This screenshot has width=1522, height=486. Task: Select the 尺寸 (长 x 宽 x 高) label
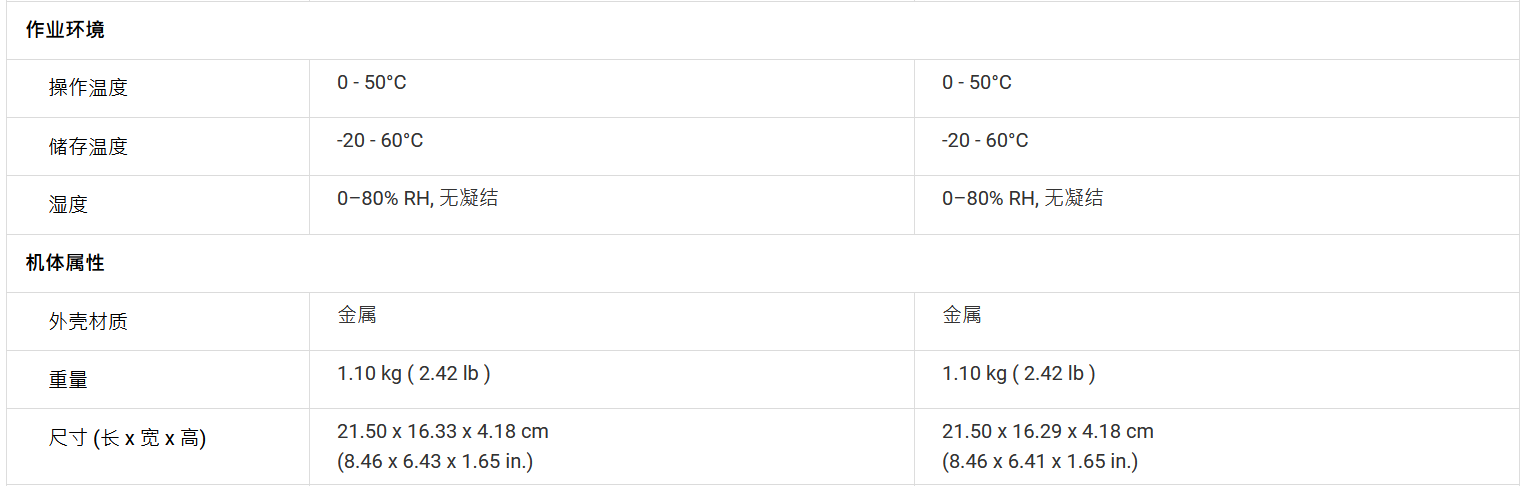click(x=127, y=438)
